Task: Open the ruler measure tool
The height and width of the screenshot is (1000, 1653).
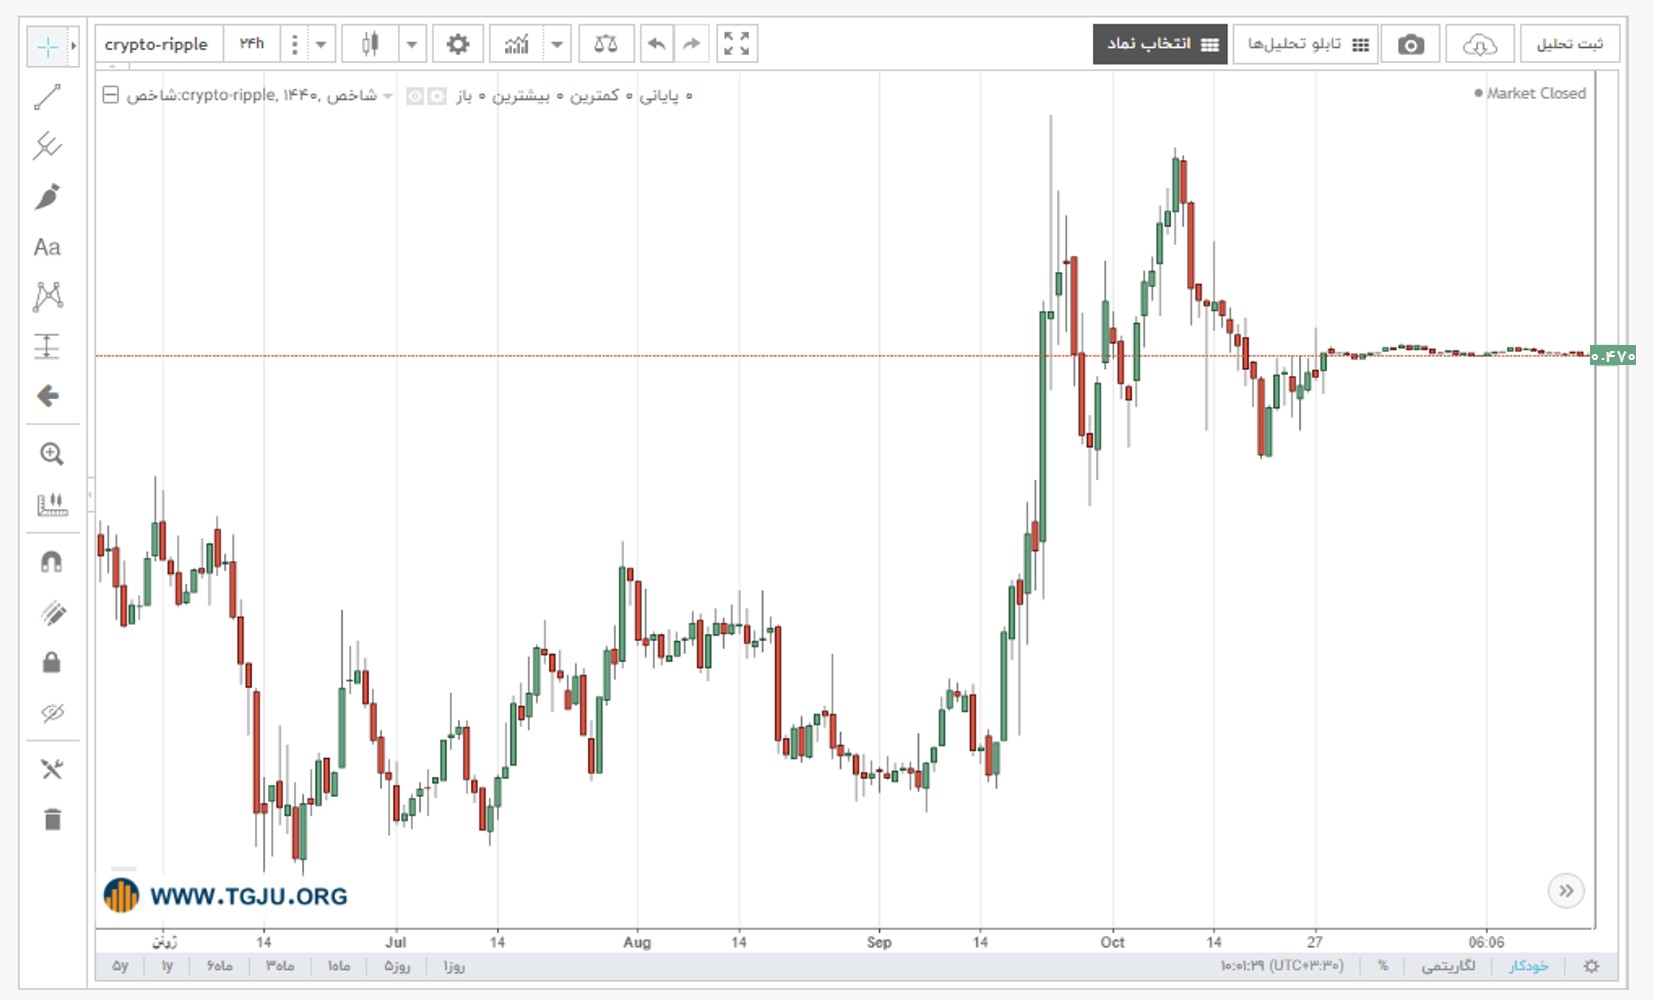Action: (x=52, y=504)
